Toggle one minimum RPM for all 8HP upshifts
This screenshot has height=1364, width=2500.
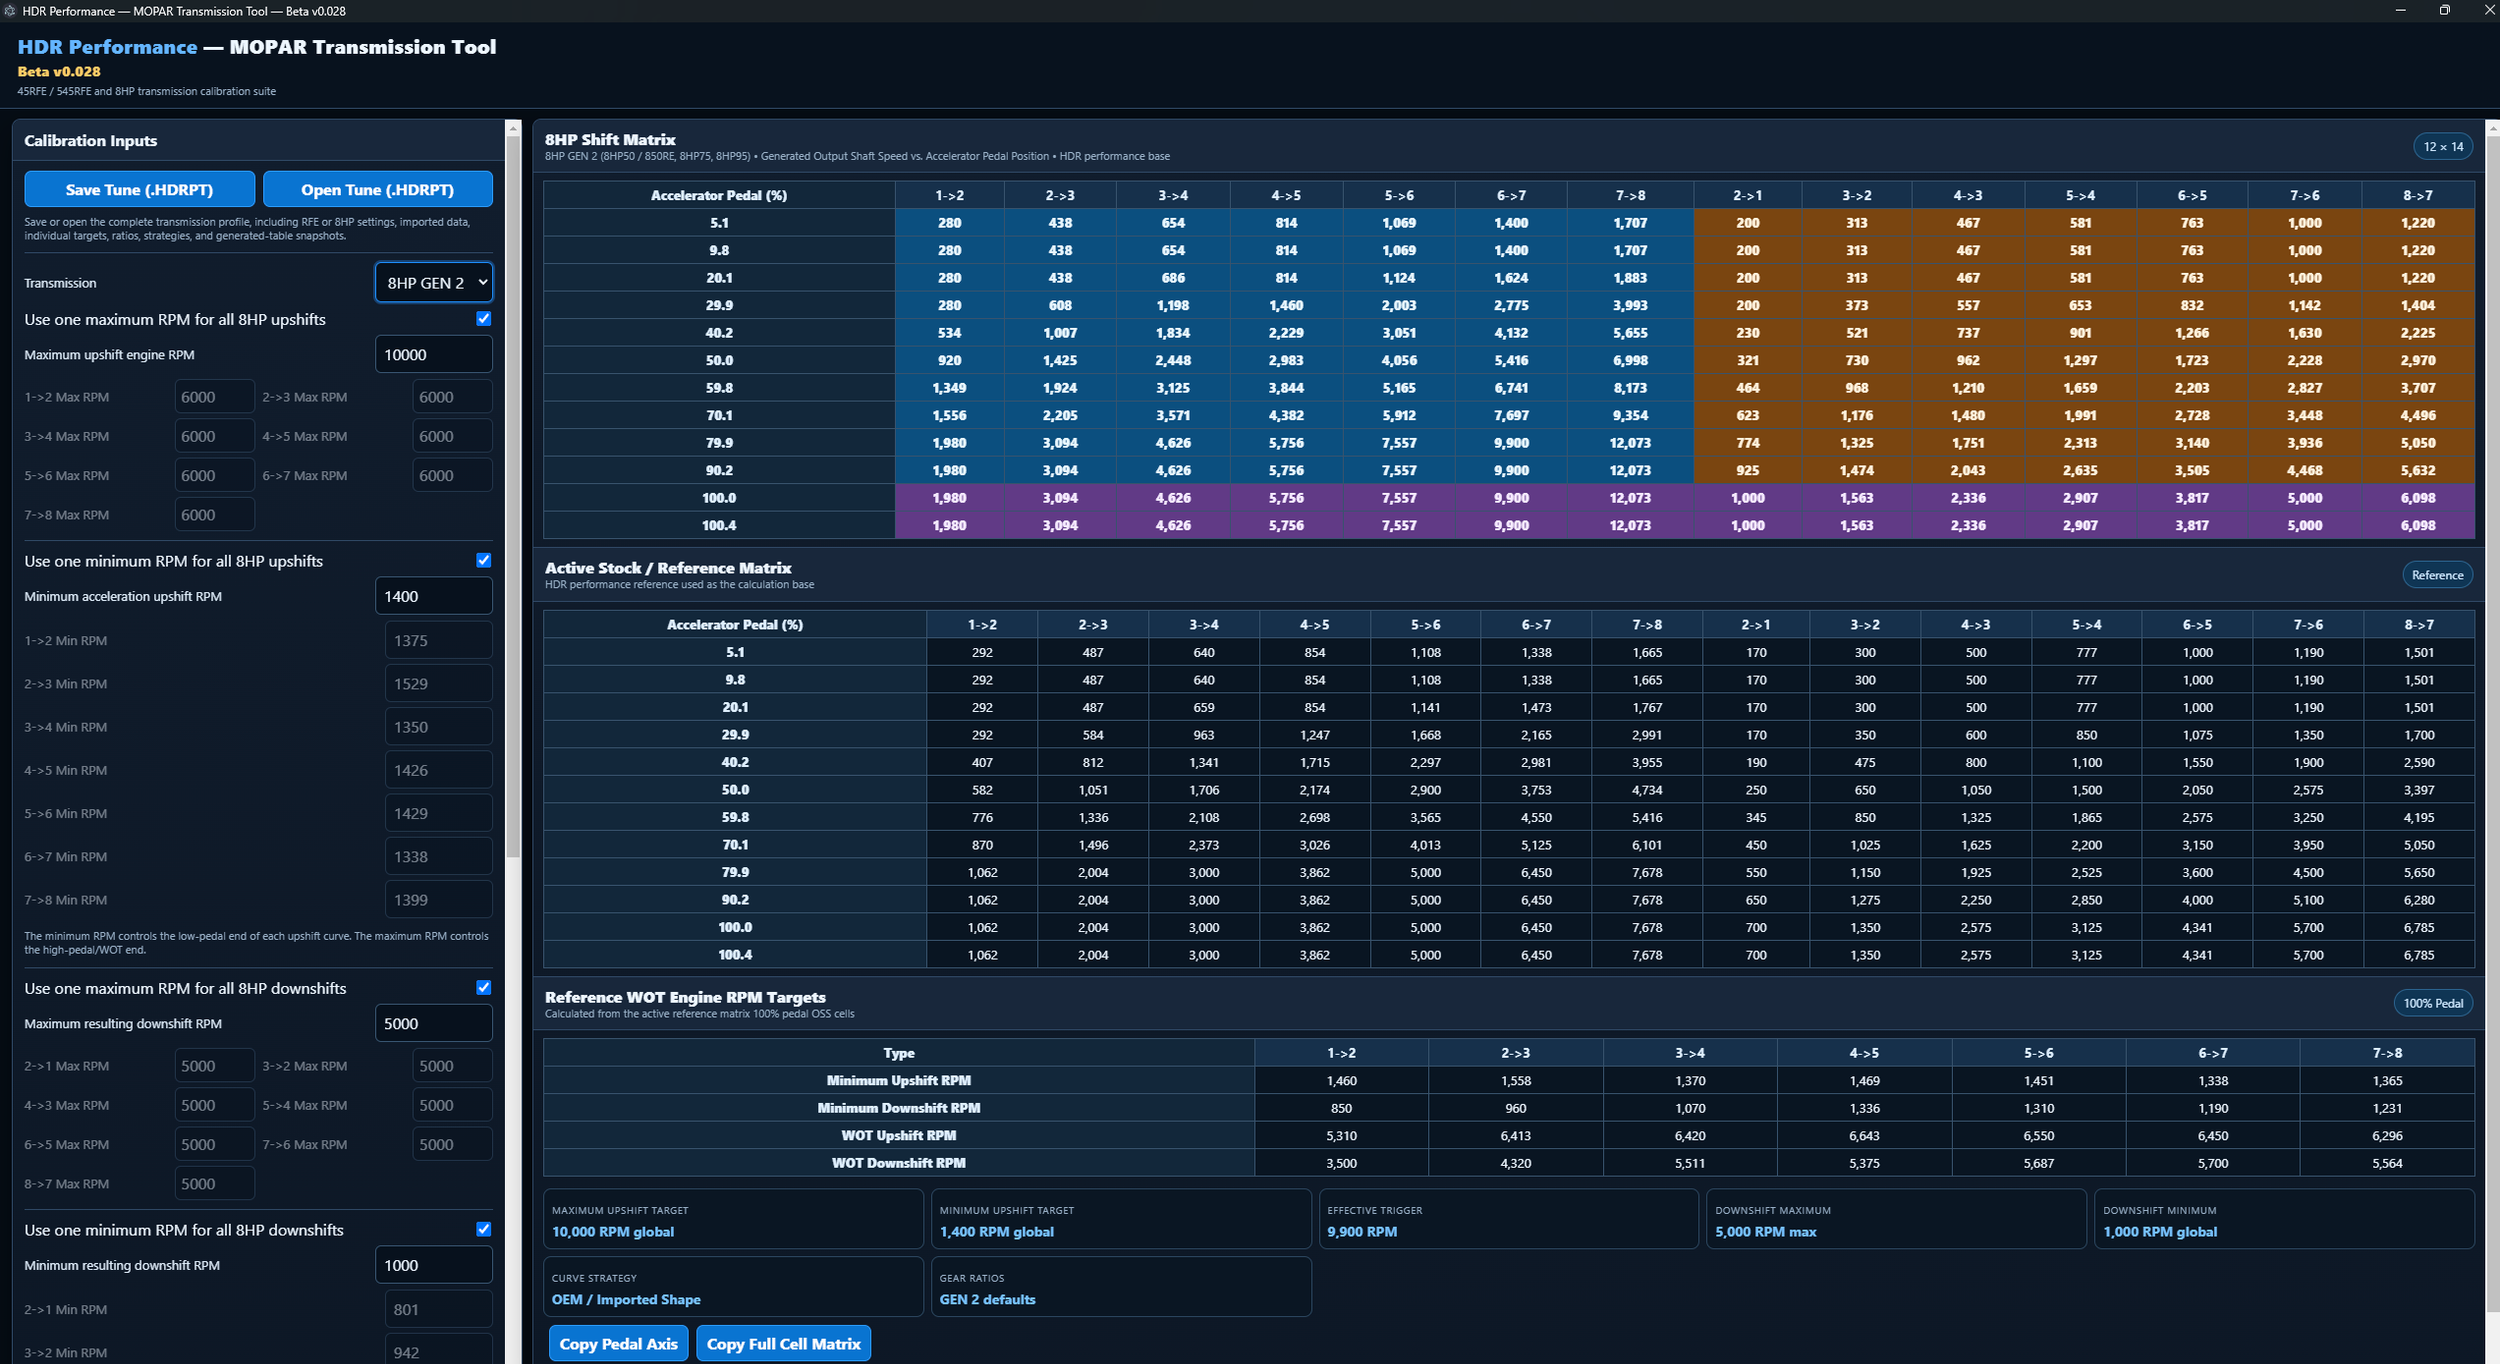484,561
